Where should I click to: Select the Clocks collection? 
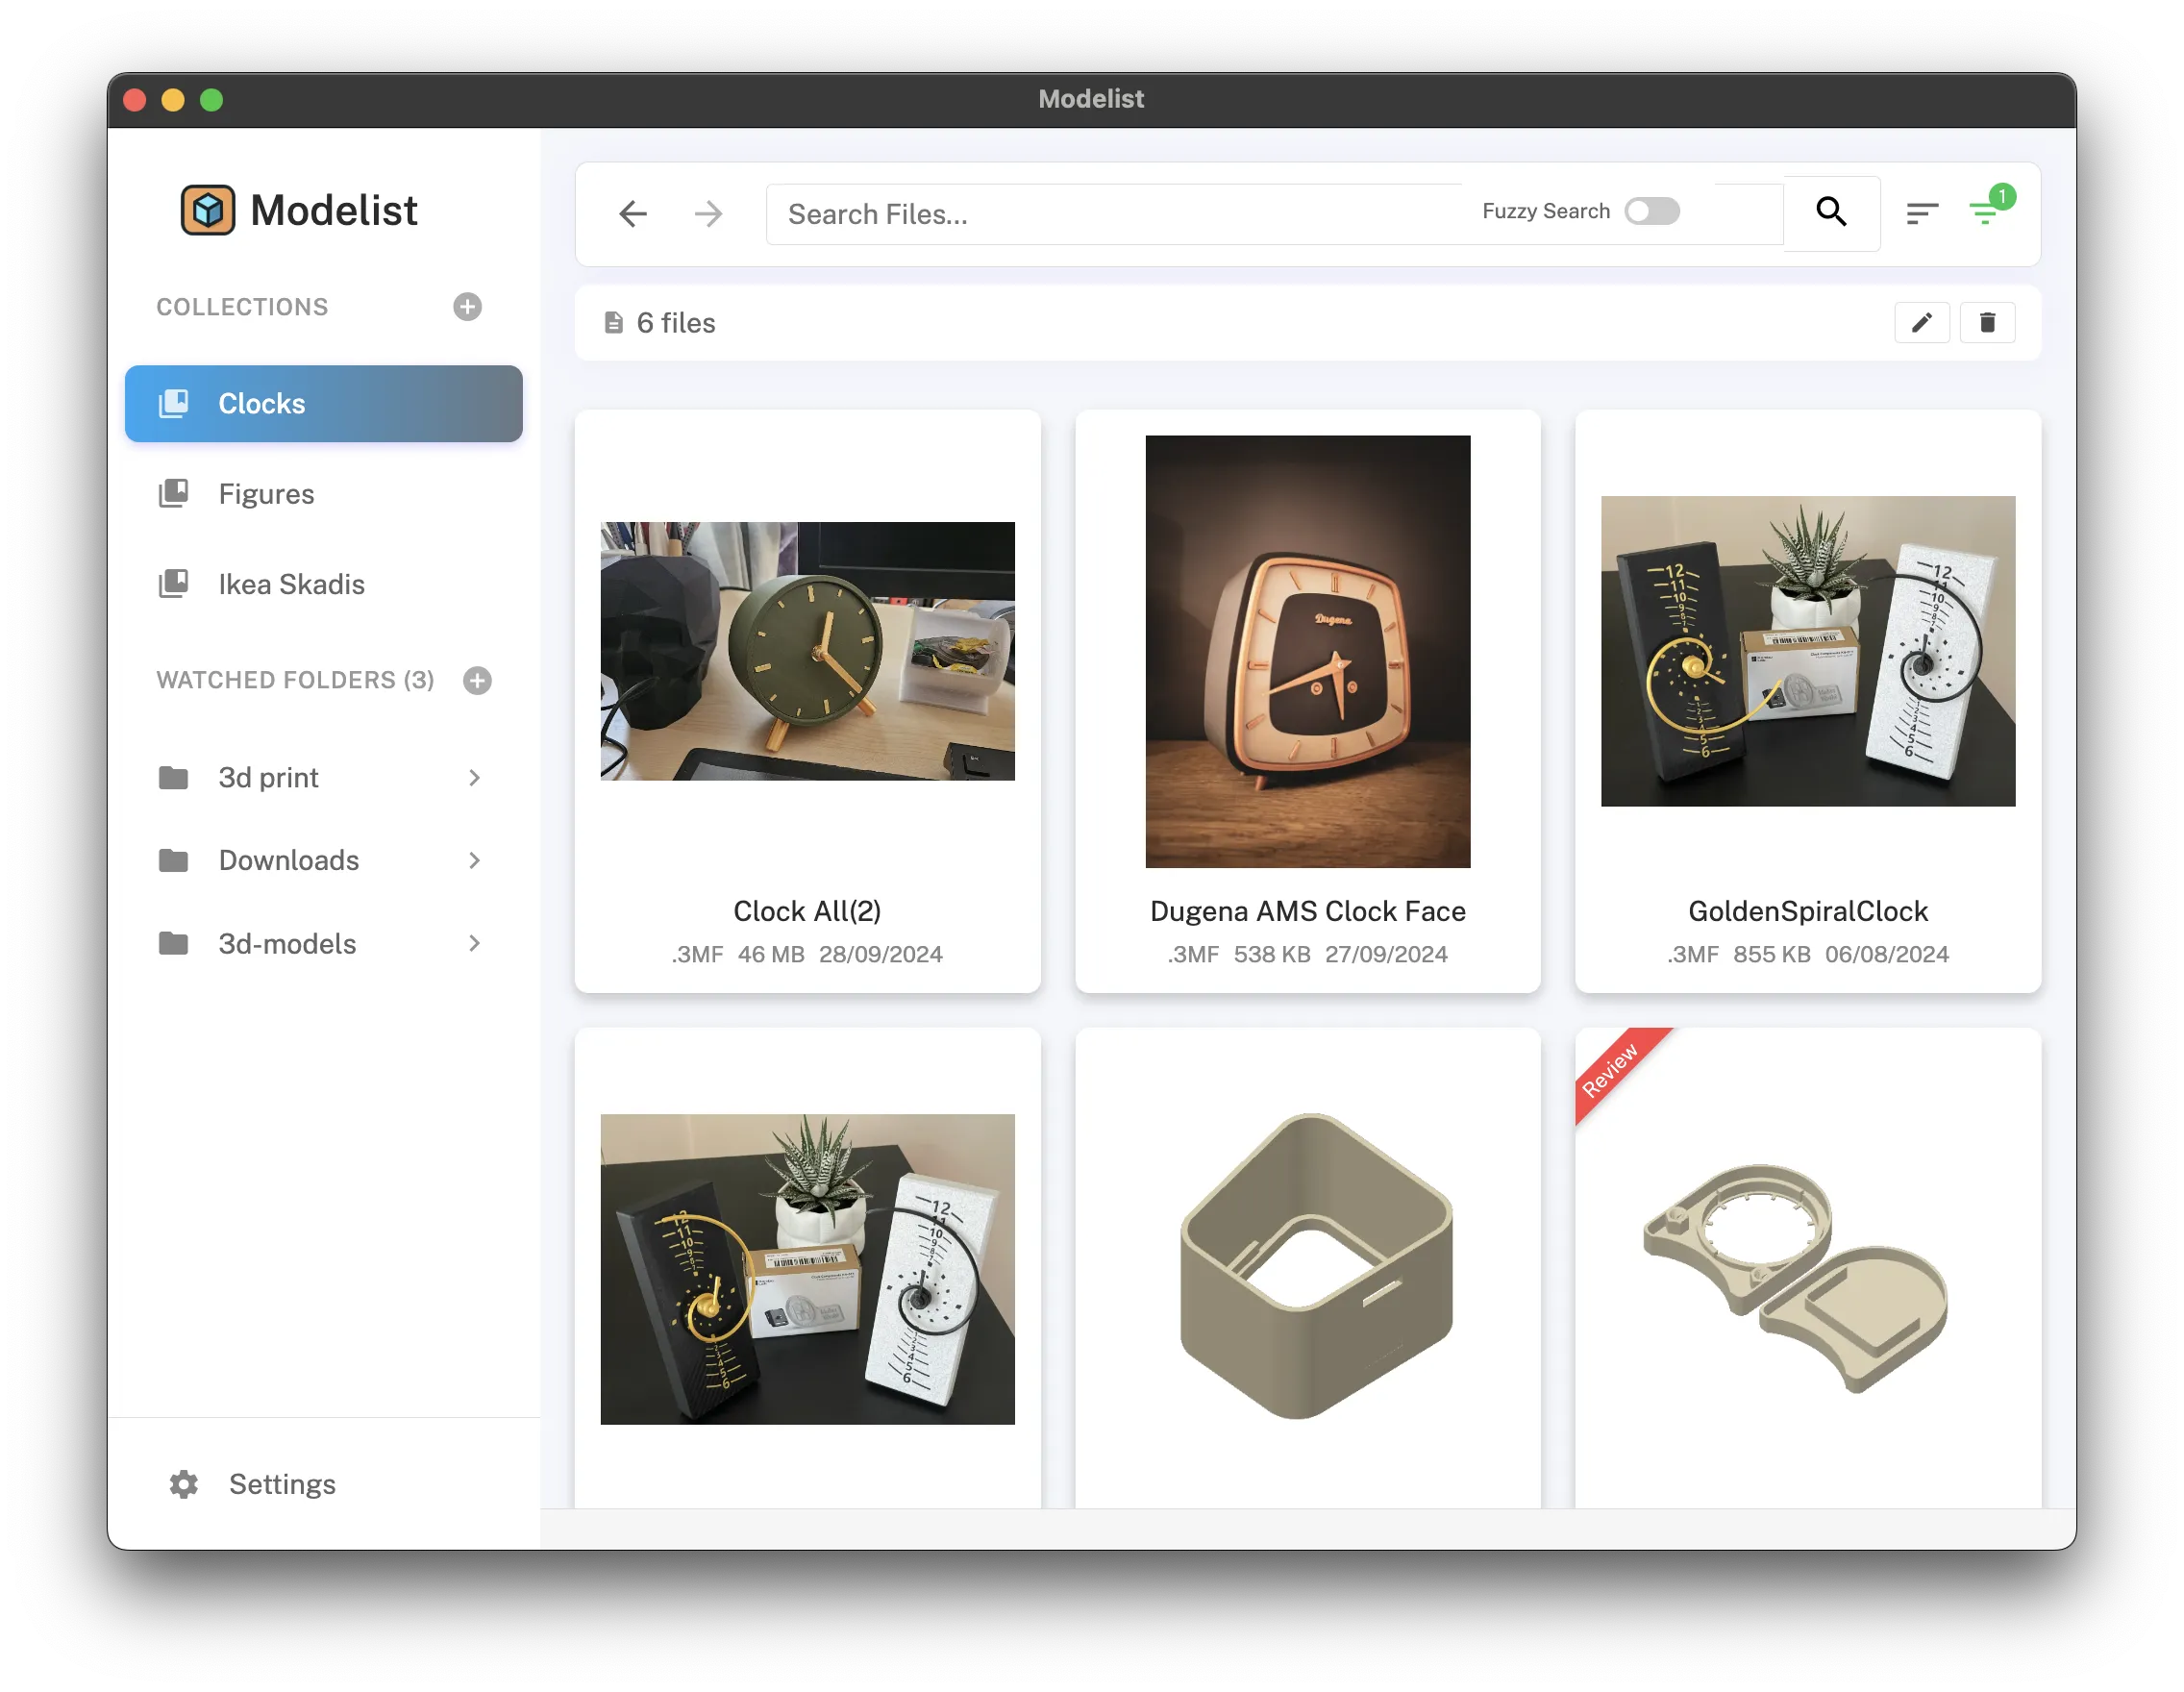coord(323,404)
